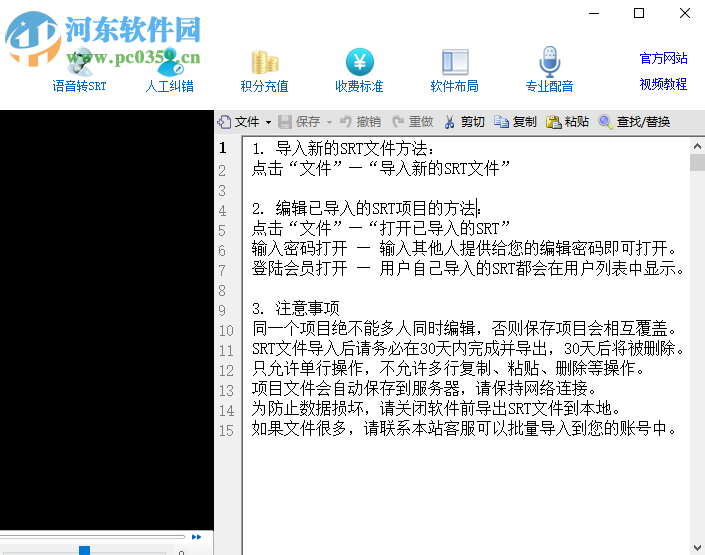Click the vertical scrollbar thumb
The image size is (705, 555).
click(x=697, y=162)
